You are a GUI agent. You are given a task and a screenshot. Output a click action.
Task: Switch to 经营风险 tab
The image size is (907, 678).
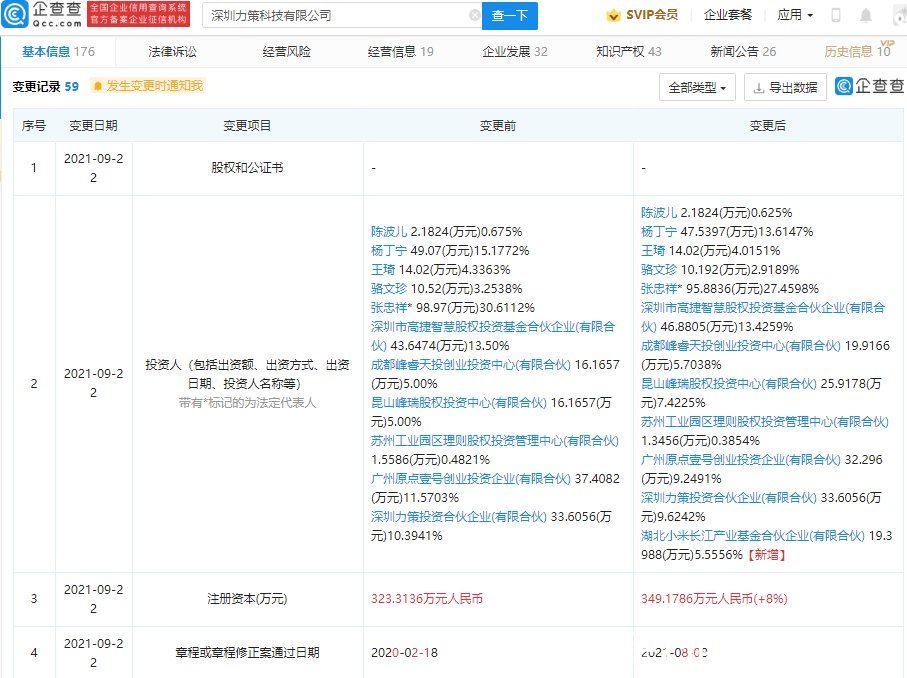(x=286, y=51)
